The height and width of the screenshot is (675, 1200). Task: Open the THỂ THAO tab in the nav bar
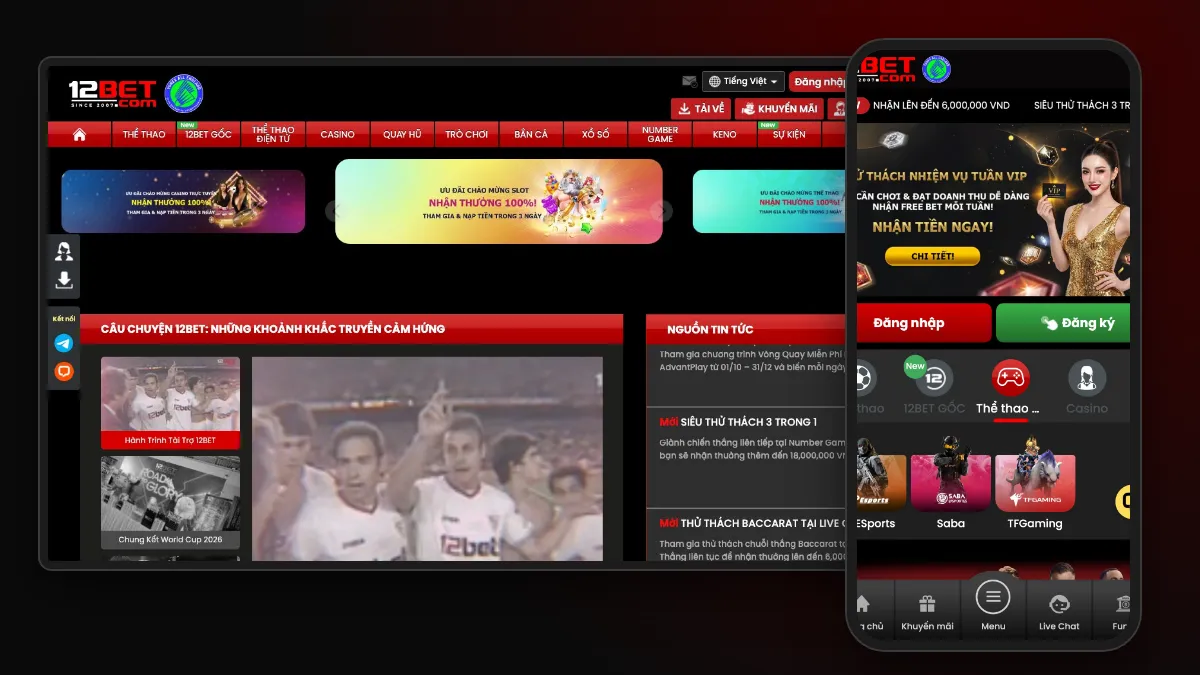tap(144, 134)
